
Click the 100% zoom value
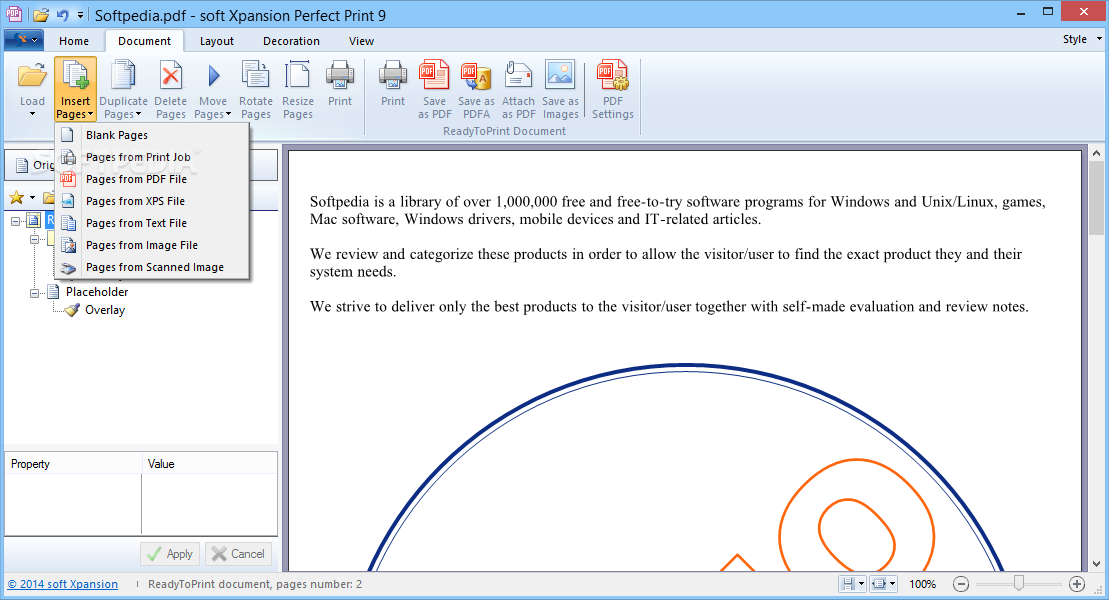pos(922,584)
